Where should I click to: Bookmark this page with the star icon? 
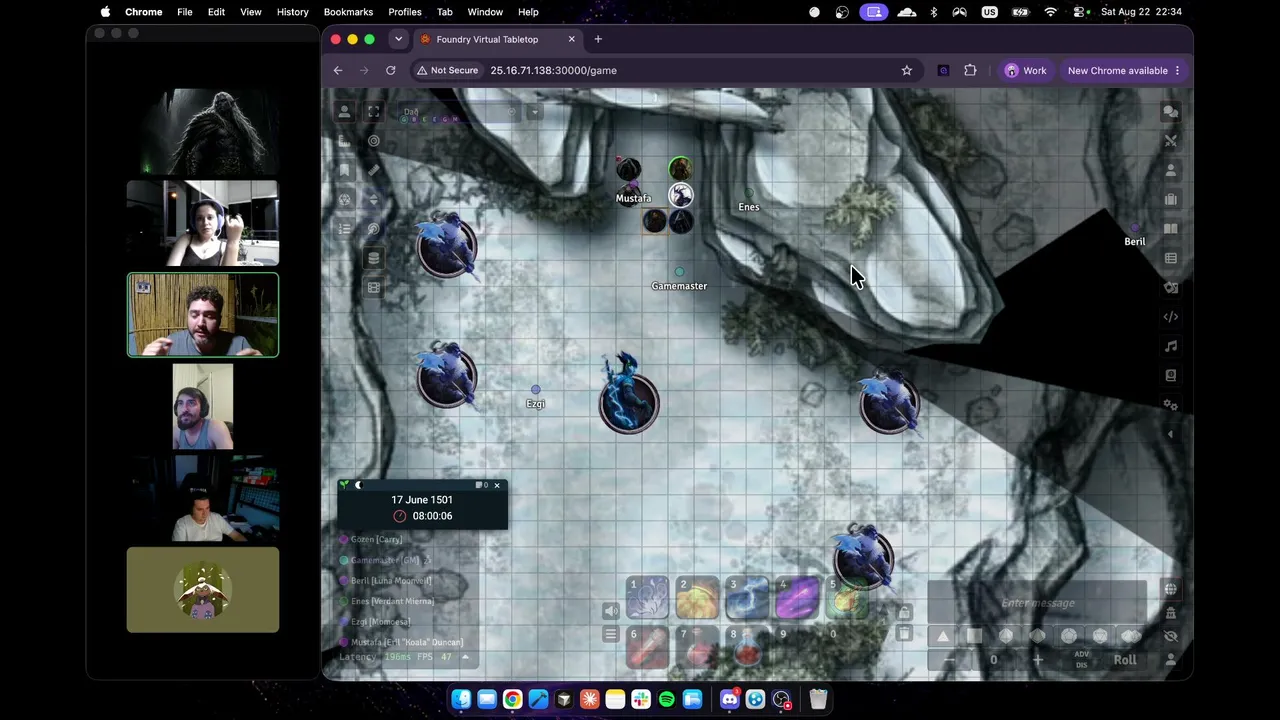pyautogui.click(x=907, y=71)
